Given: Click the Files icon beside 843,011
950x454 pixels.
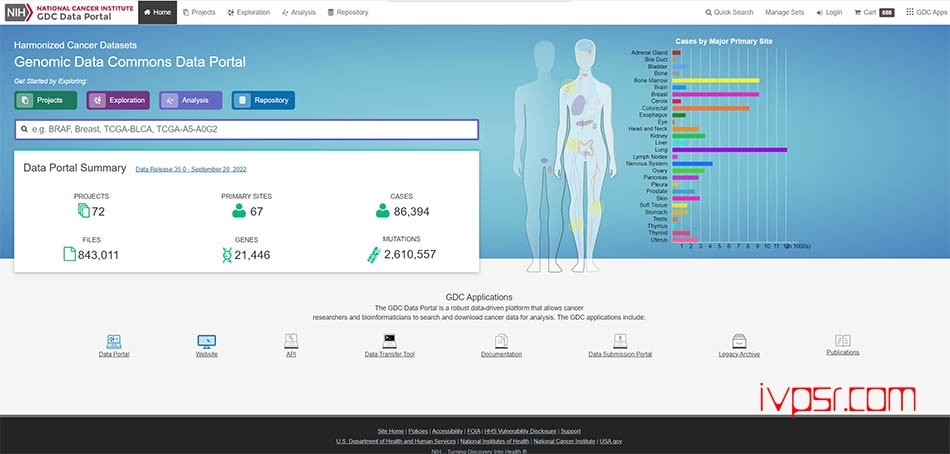Looking at the screenshot, I should point(70,254).
